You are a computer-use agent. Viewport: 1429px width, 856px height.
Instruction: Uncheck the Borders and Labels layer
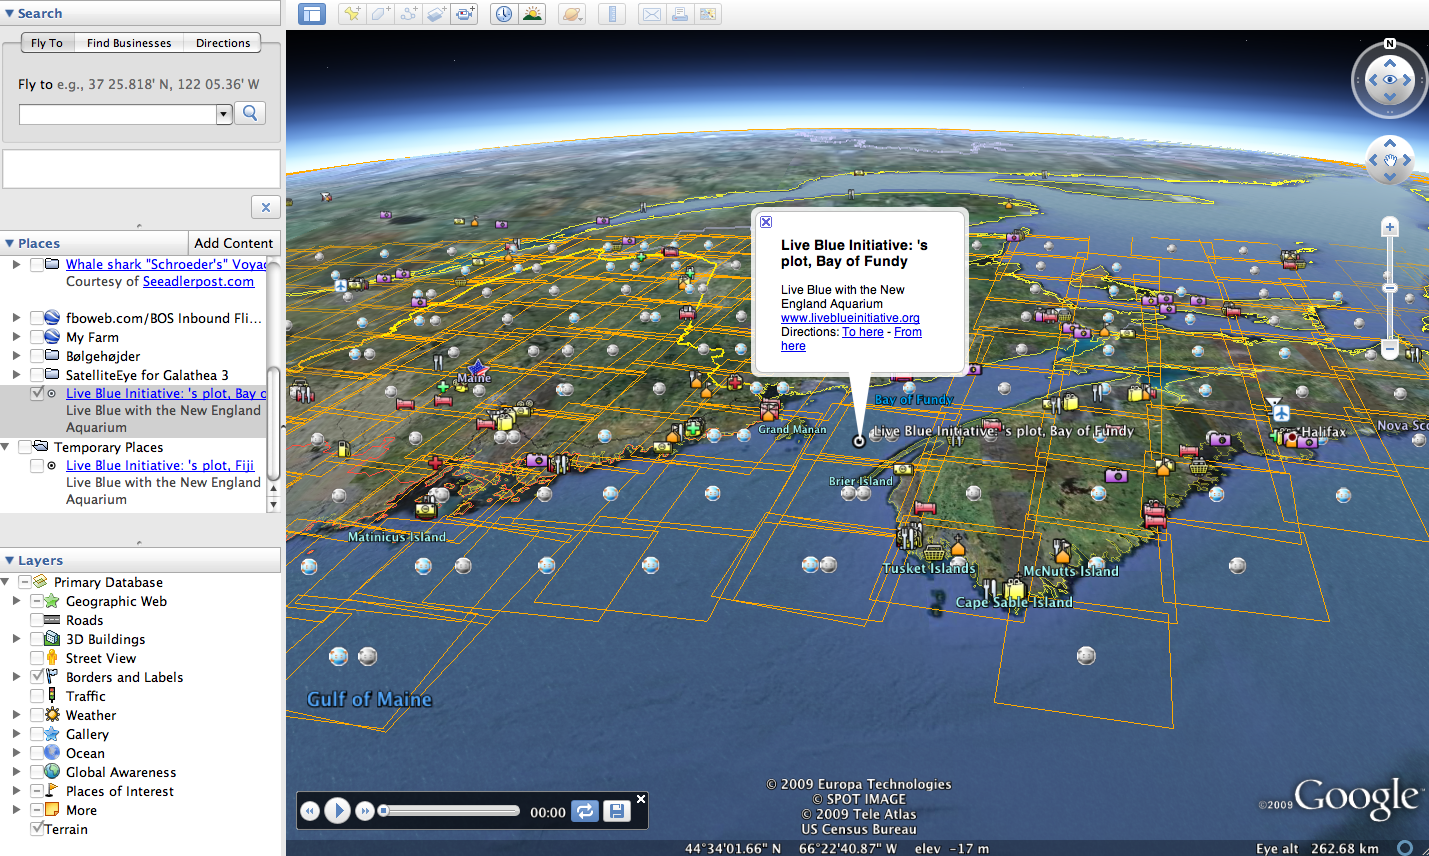(x=37, y=677)
